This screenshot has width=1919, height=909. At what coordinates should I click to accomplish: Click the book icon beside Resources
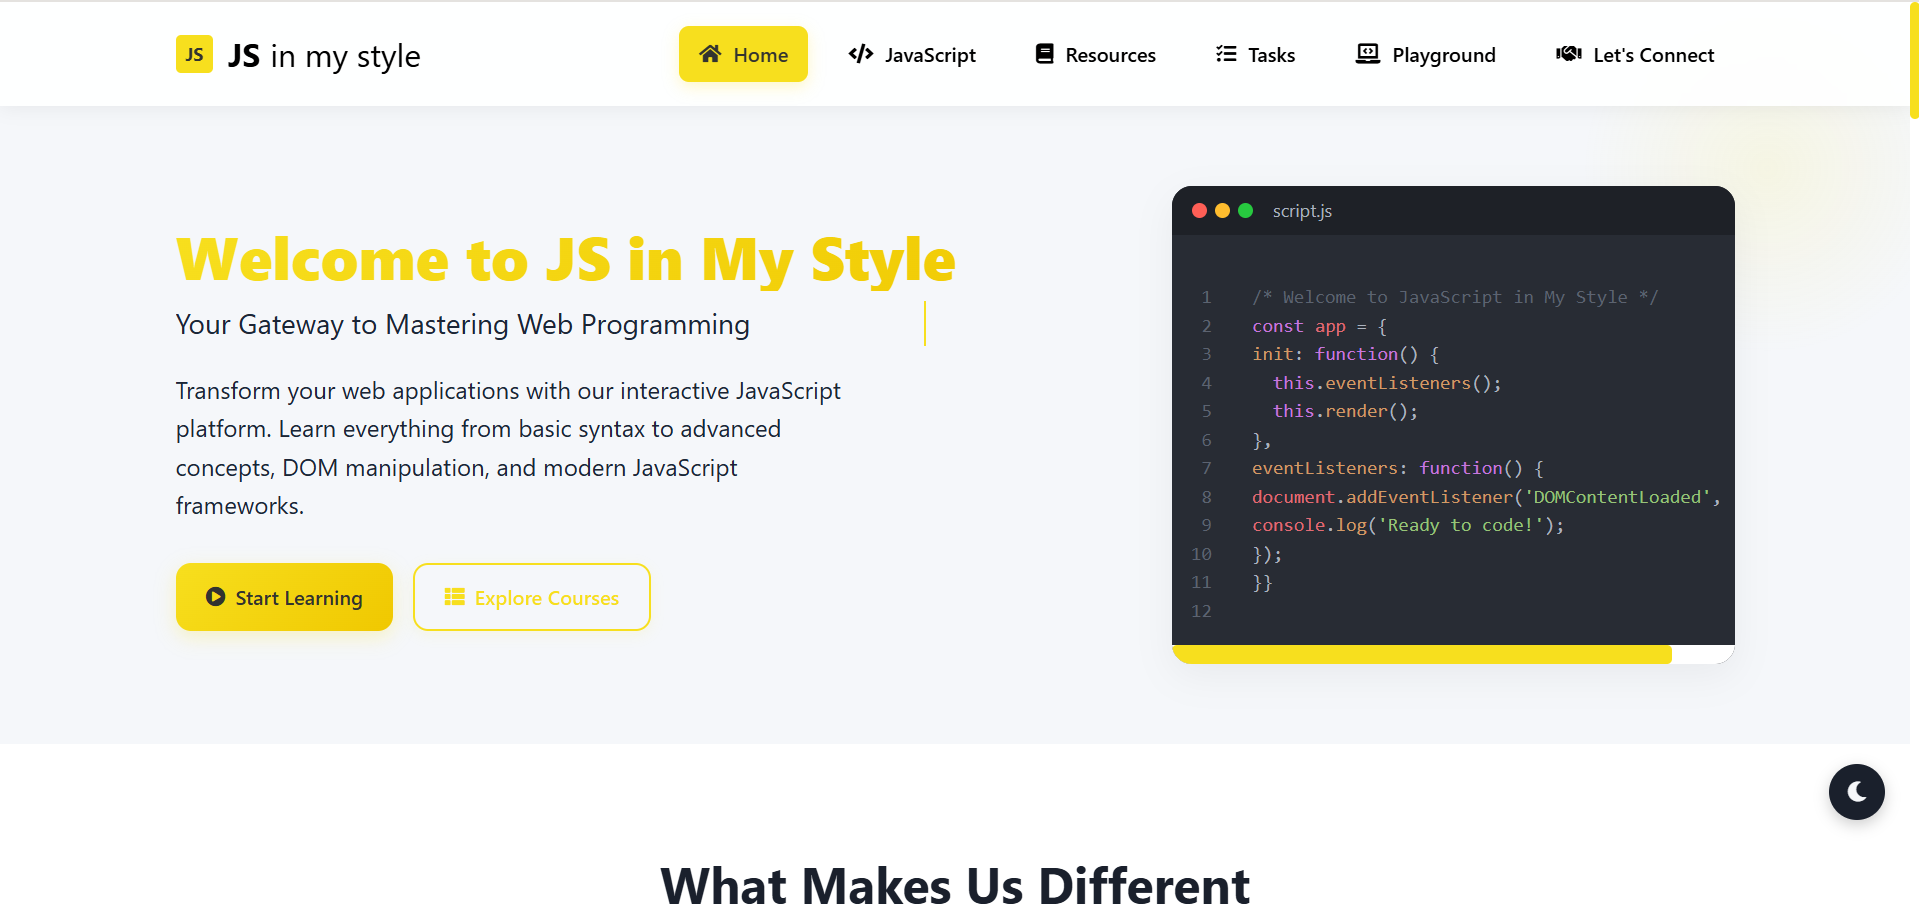(1044, 54)
